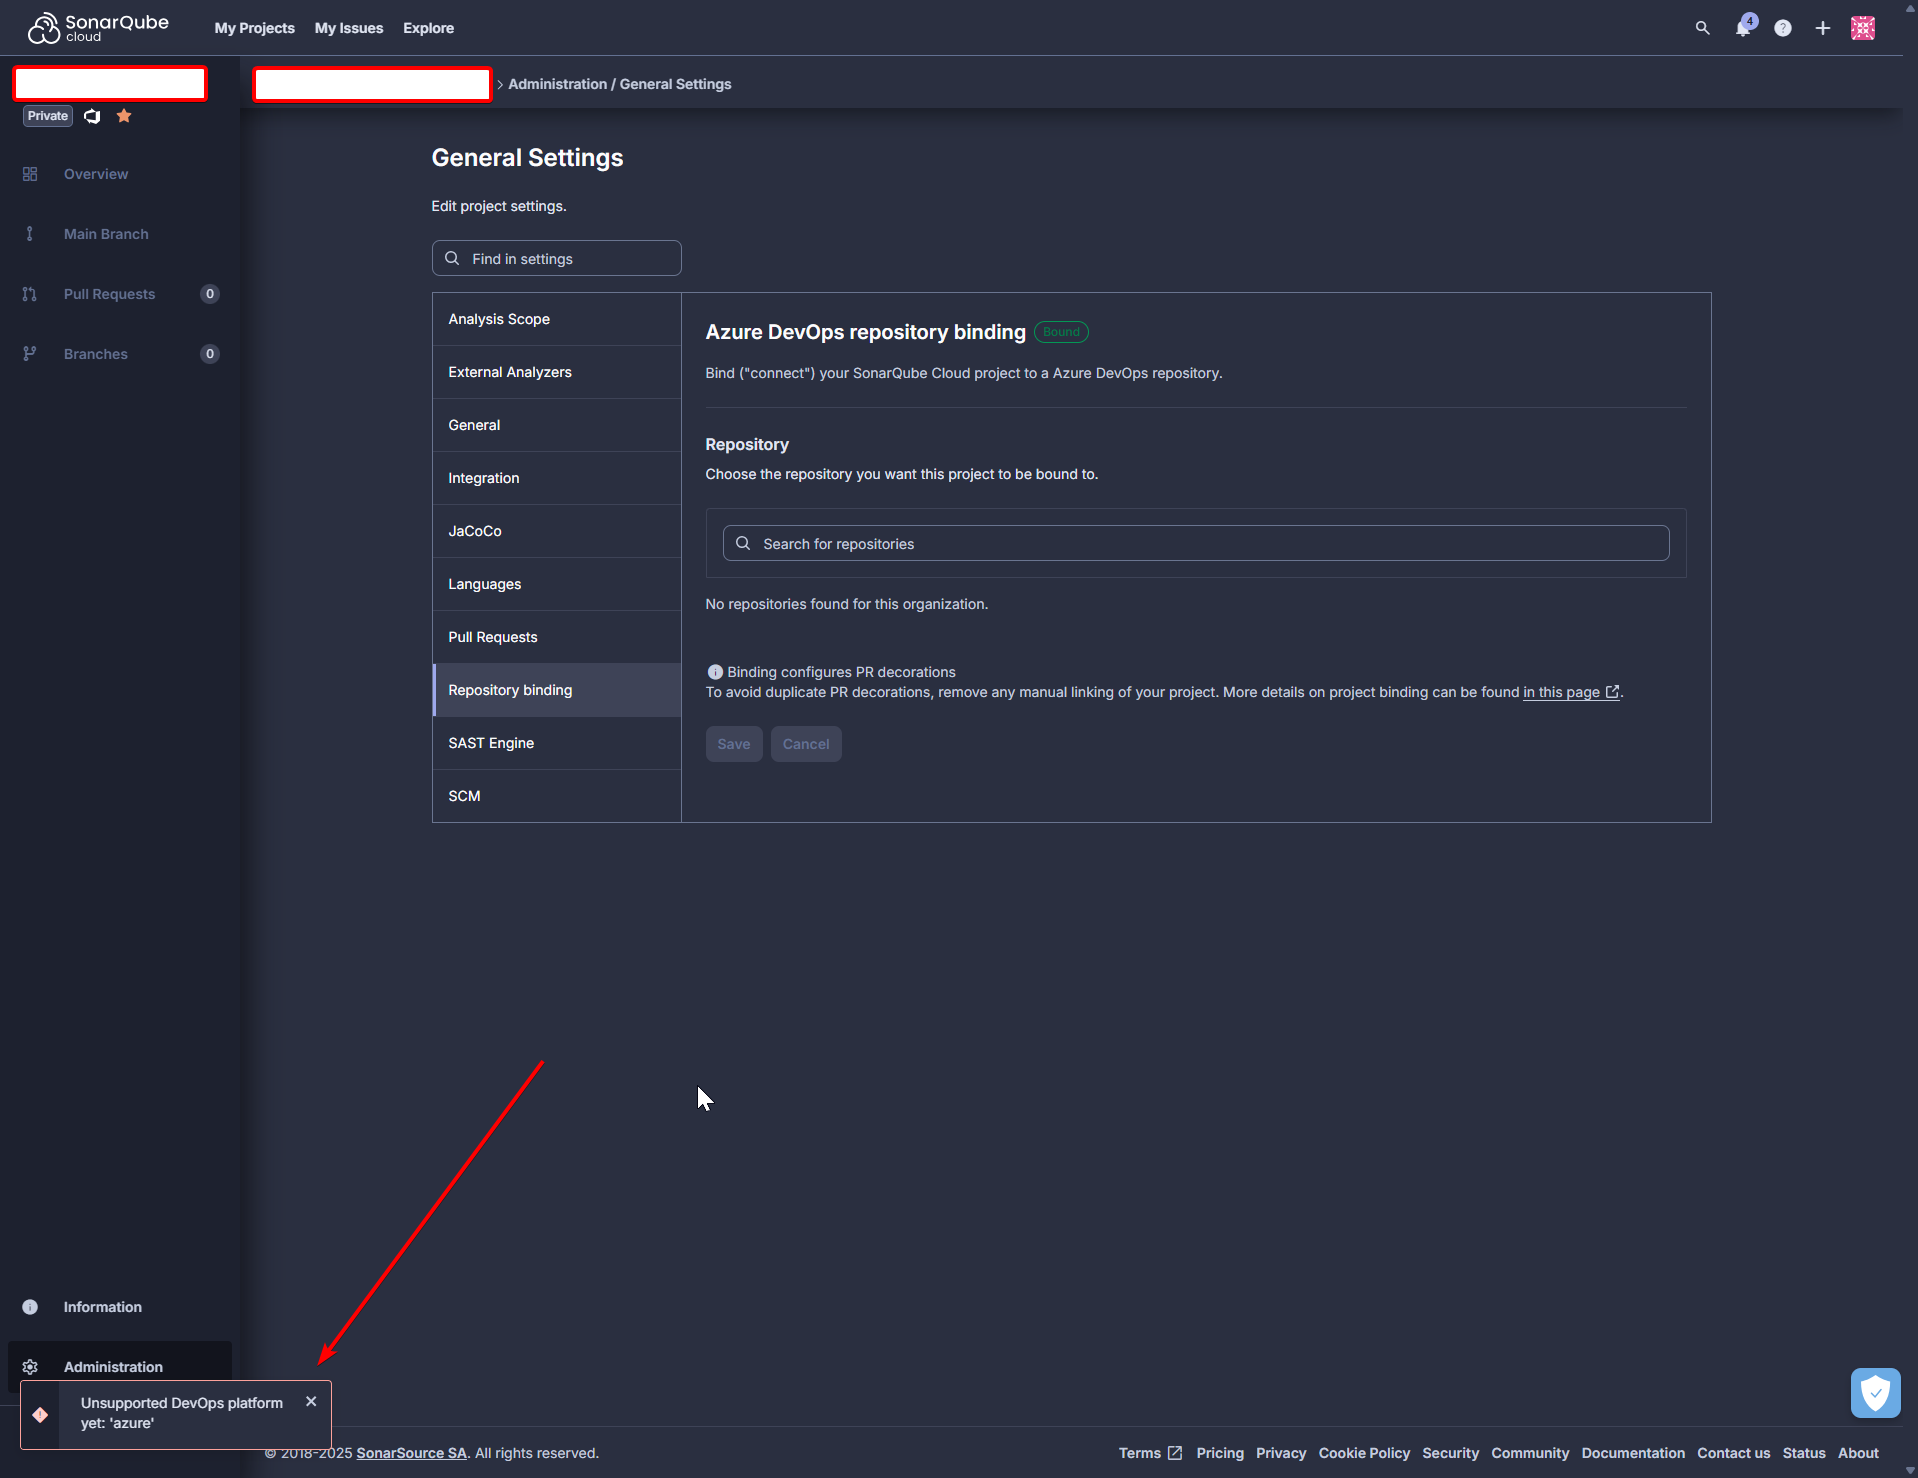
Task: Click the info icon beside Binding configures PR decorations
Action: tap(715, 672)
